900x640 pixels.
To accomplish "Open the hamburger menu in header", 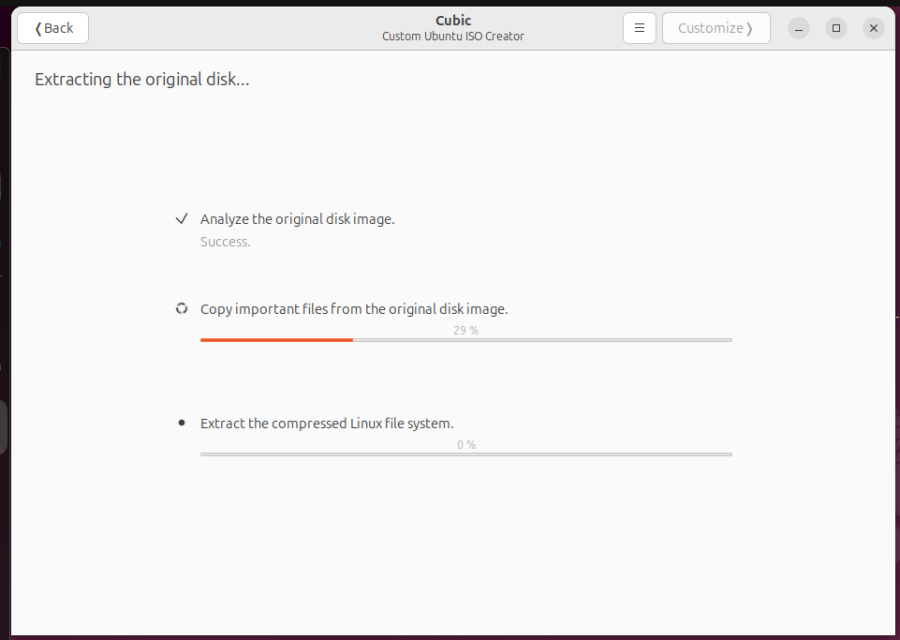I will tap(639, 28).
